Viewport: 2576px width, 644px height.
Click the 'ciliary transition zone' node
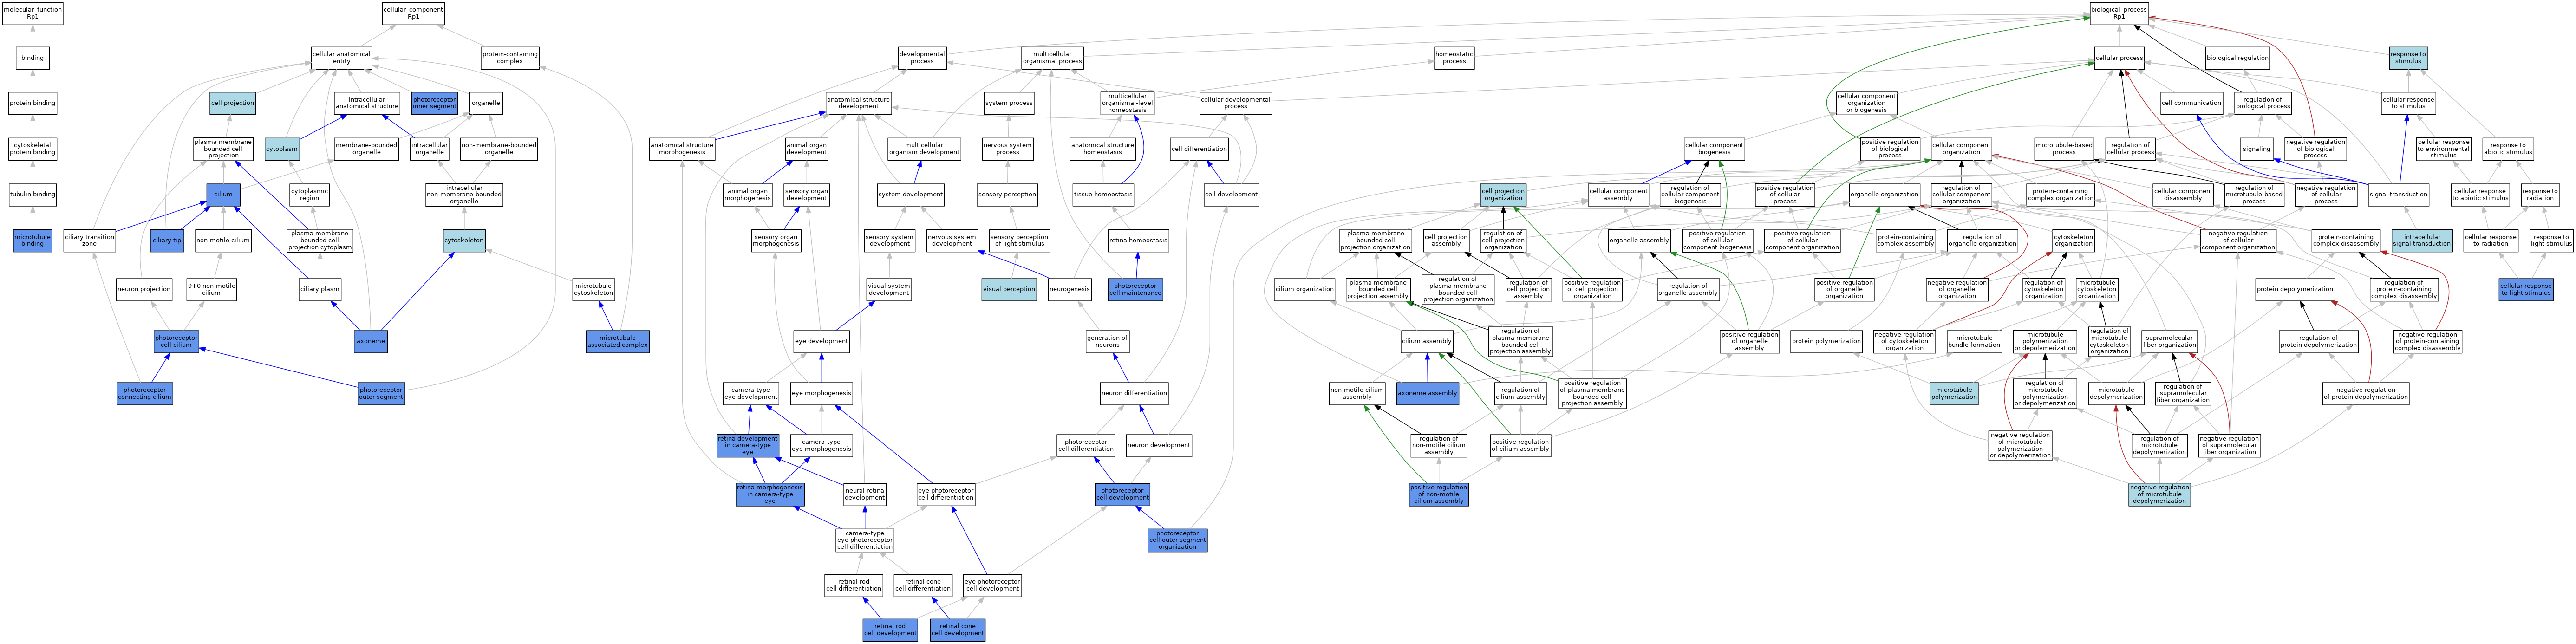[x=90, y=240]
